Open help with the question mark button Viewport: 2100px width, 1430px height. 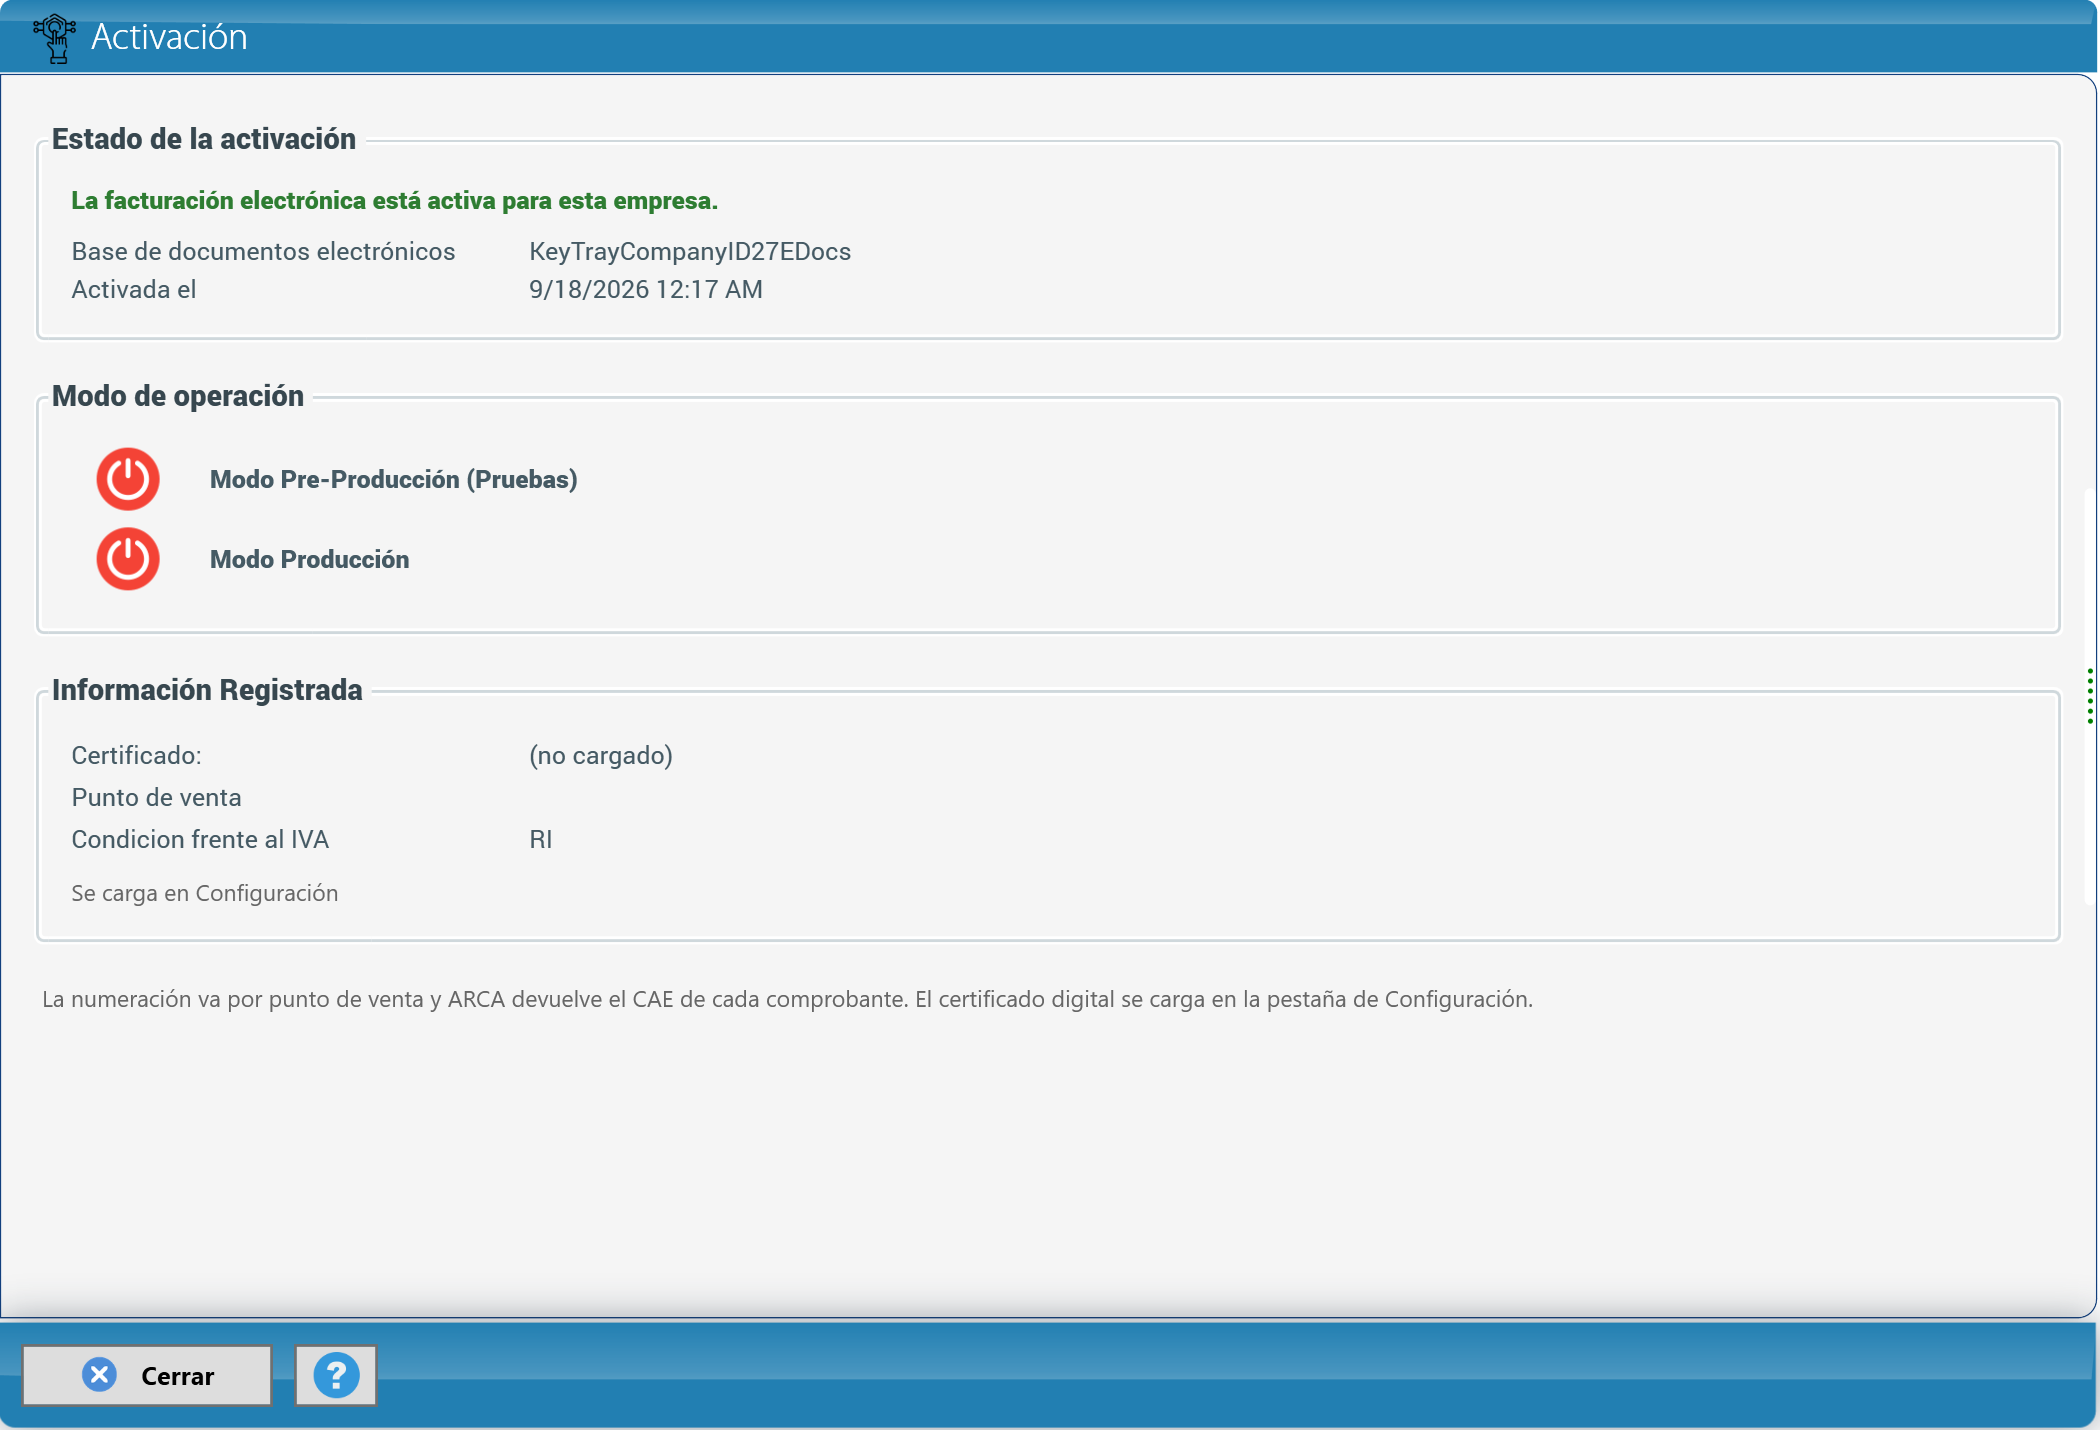336,1375
